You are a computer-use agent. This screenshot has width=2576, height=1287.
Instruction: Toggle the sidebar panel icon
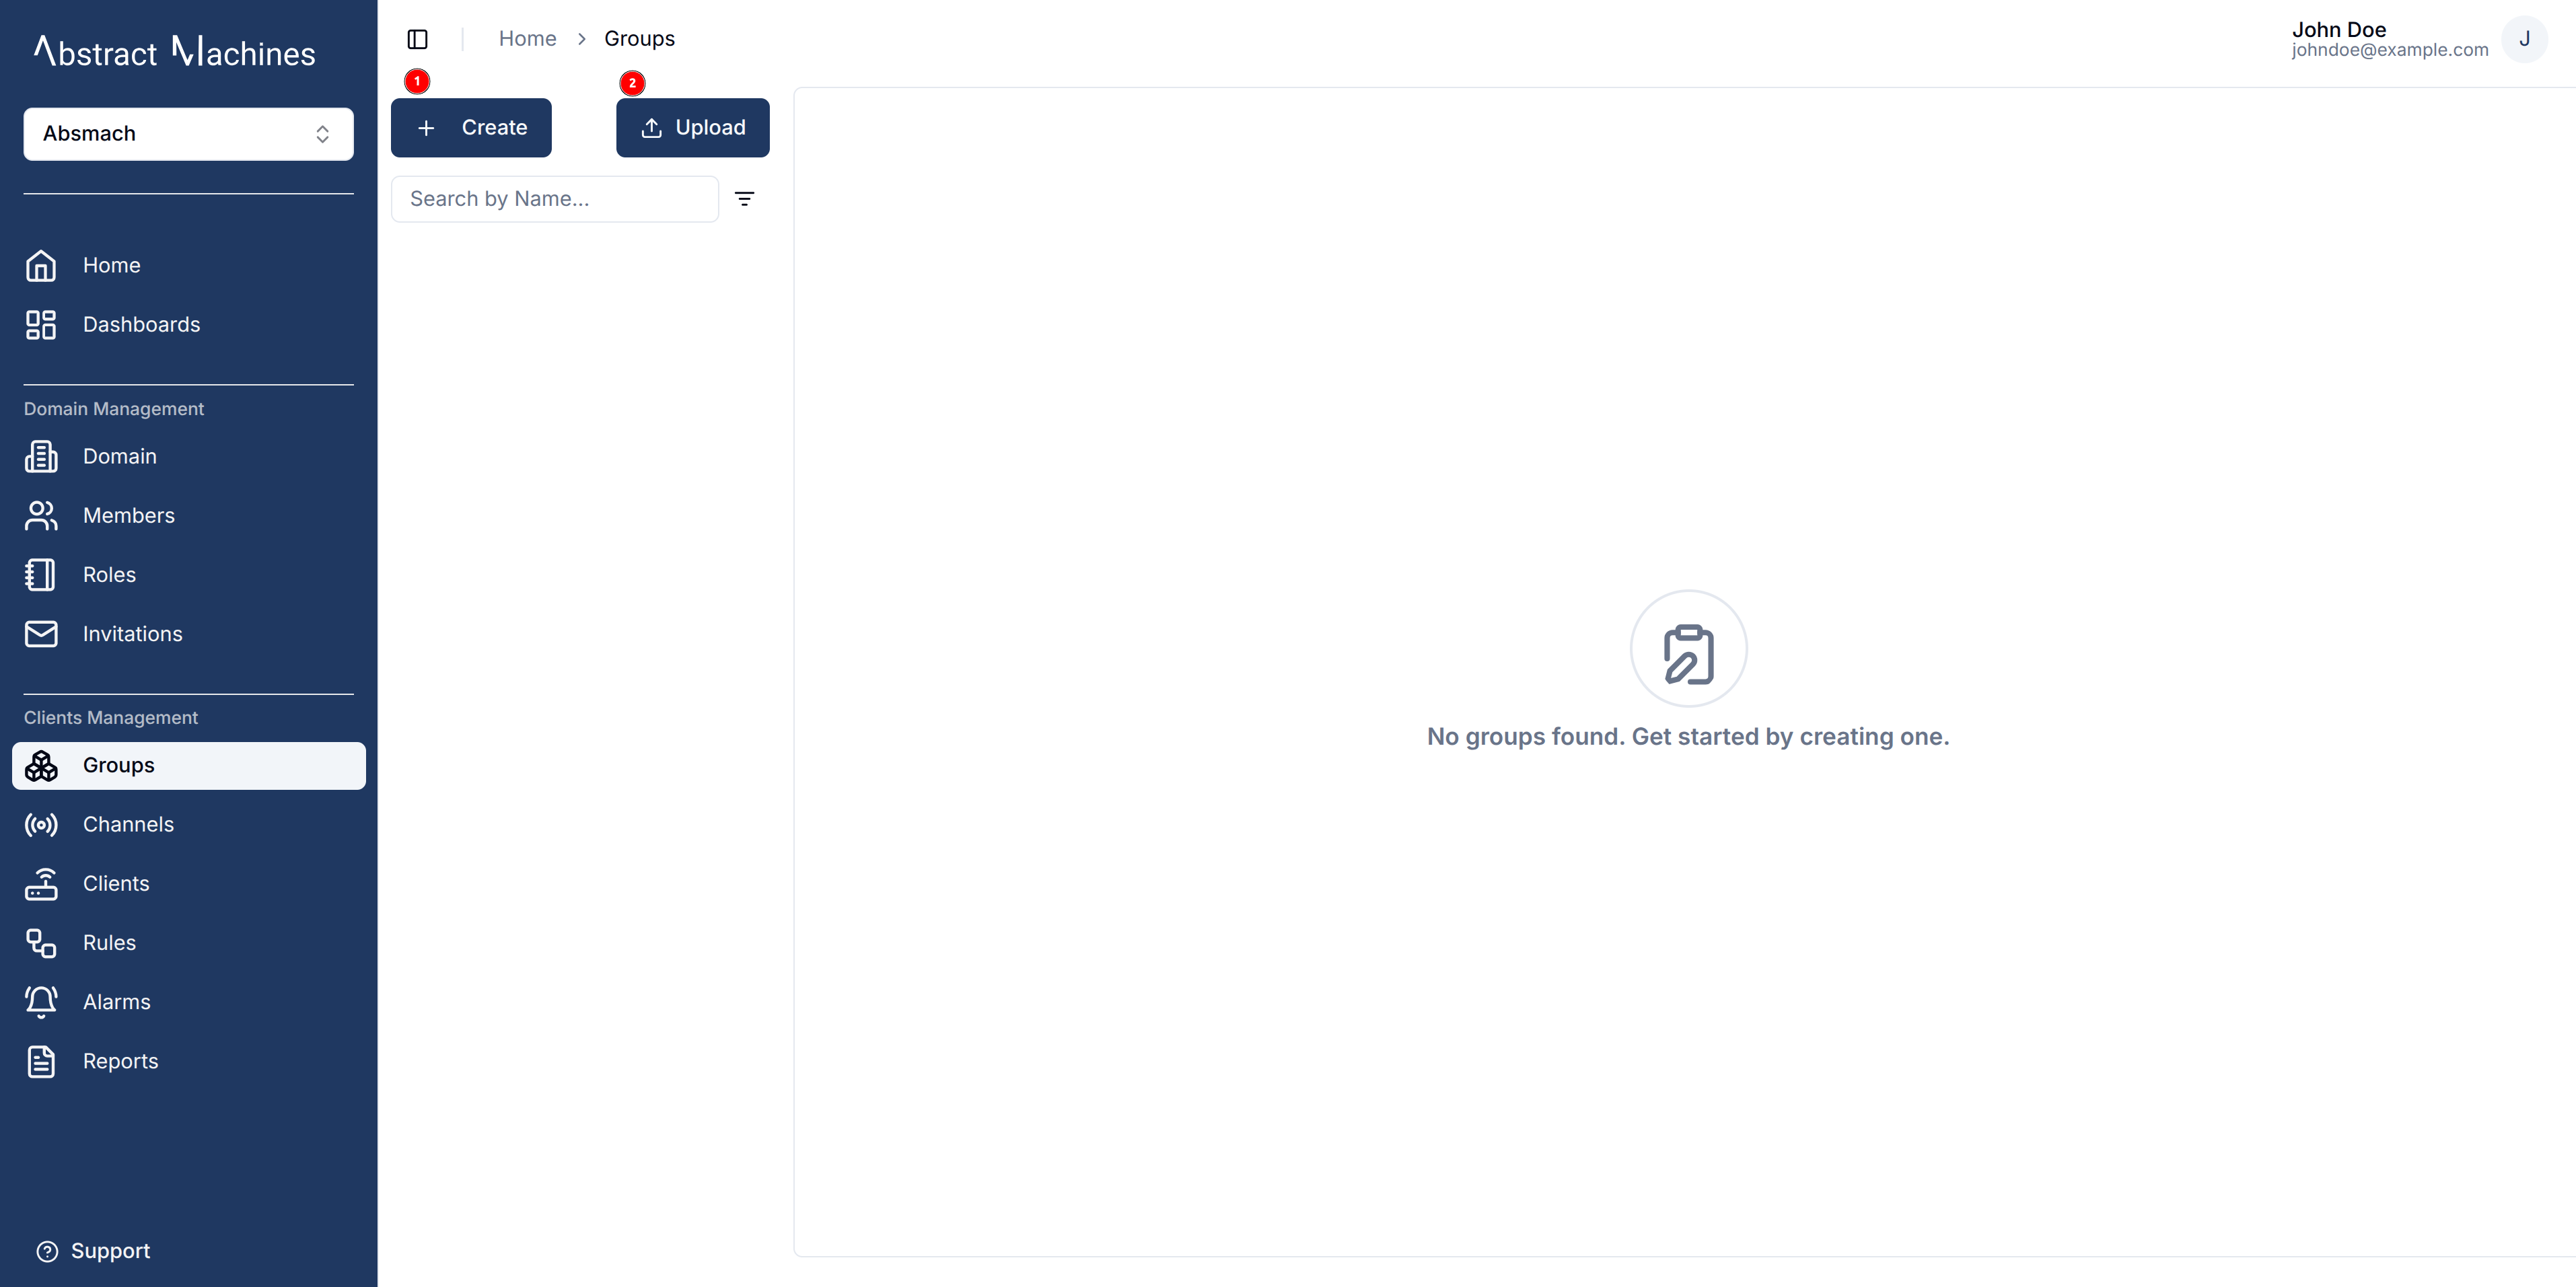[x=418, y=39]
